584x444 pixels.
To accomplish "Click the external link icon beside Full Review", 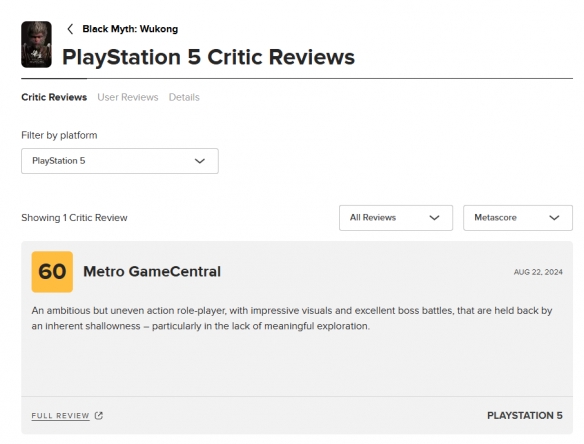I will pyautogui.click(x=99, y=416).
